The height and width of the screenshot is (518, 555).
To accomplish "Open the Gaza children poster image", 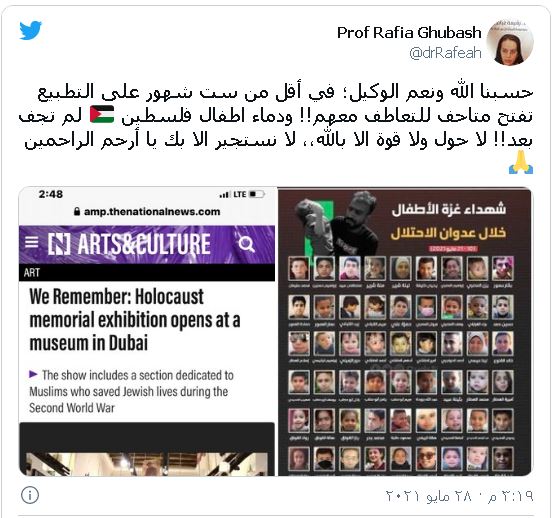I will (404, 331).
